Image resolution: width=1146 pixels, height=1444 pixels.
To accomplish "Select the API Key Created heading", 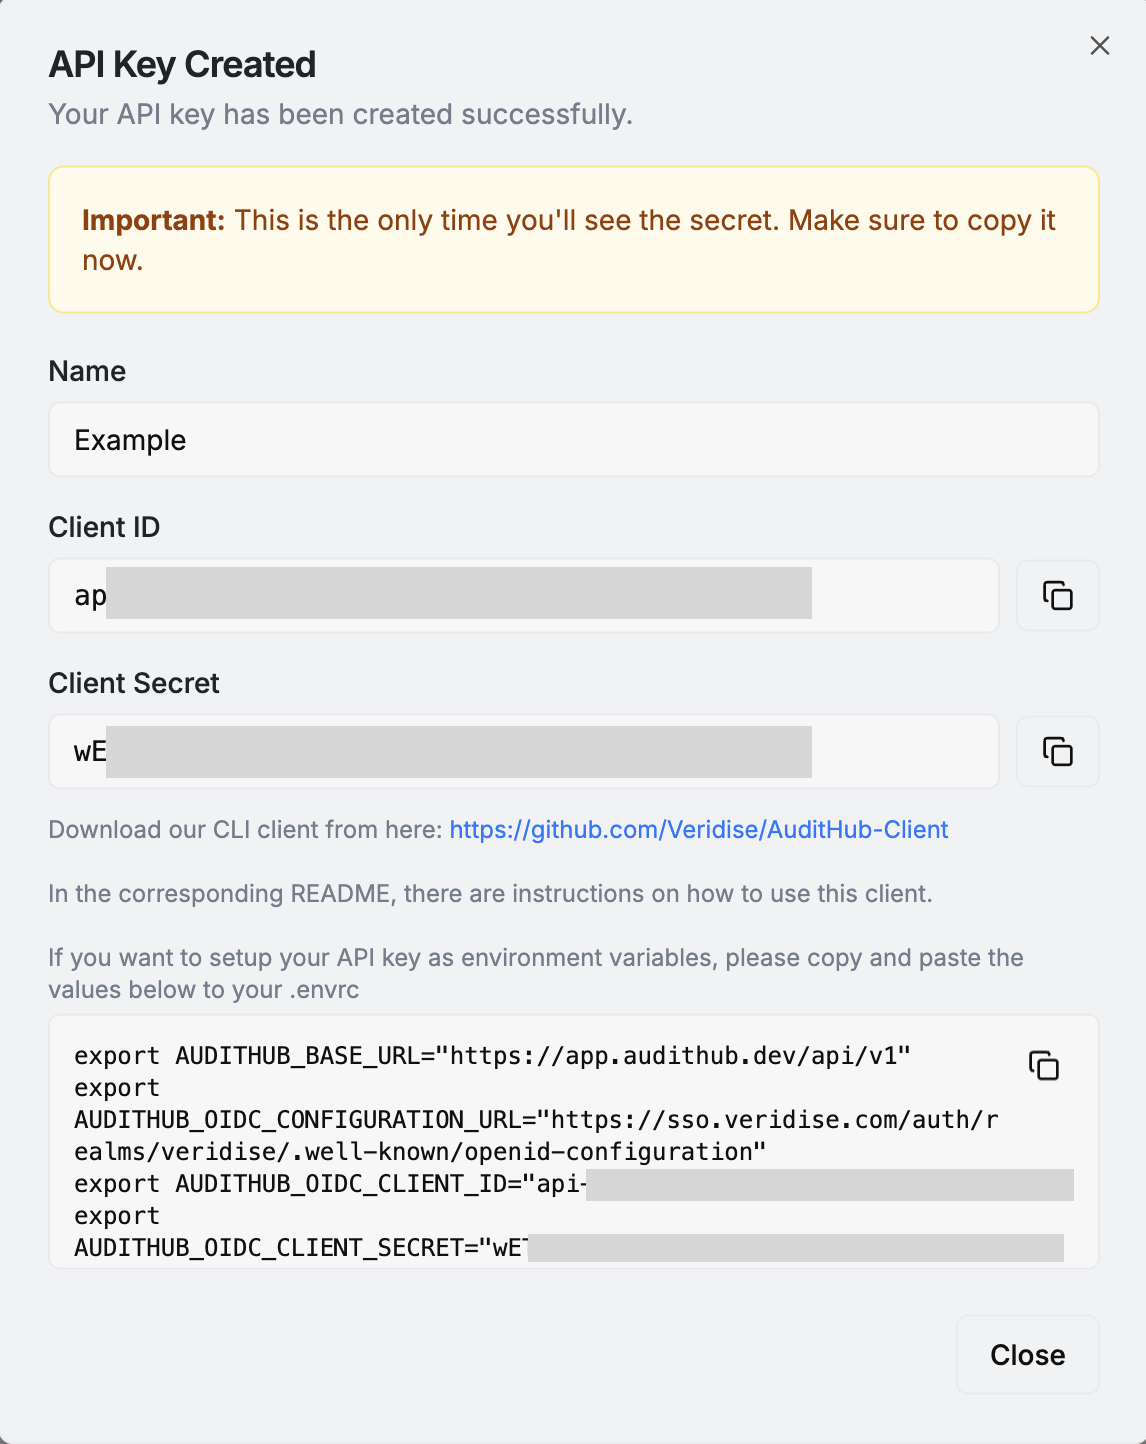I will [x=181, y=63].
